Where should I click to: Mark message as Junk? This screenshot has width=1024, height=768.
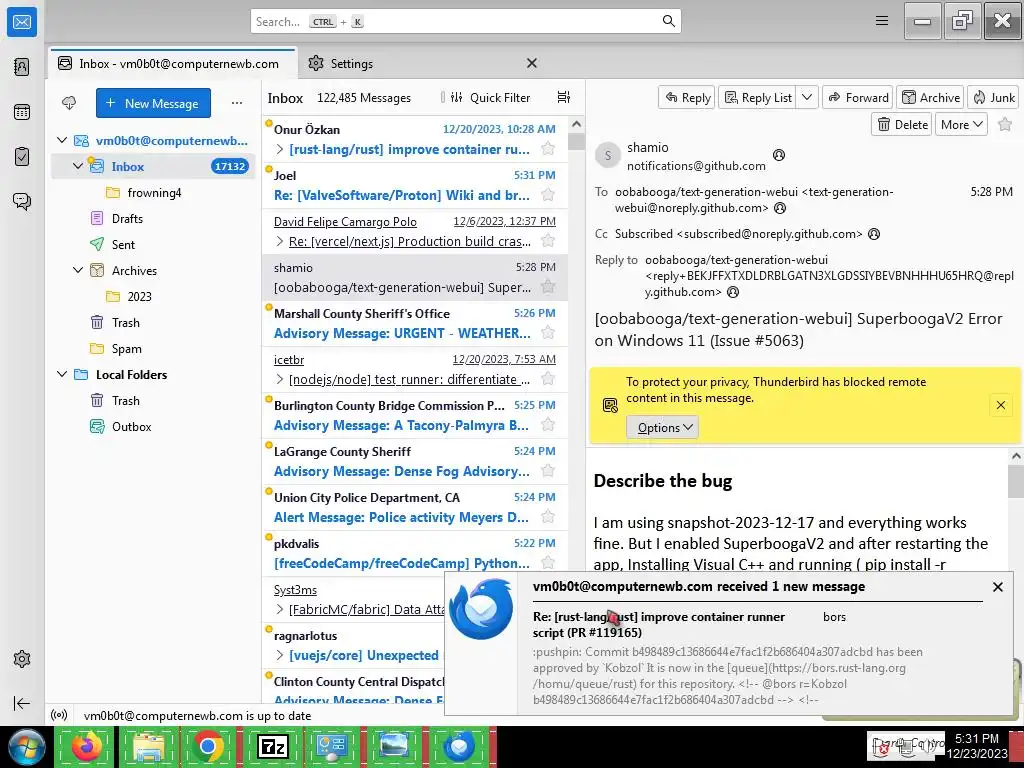pos(994,97)
